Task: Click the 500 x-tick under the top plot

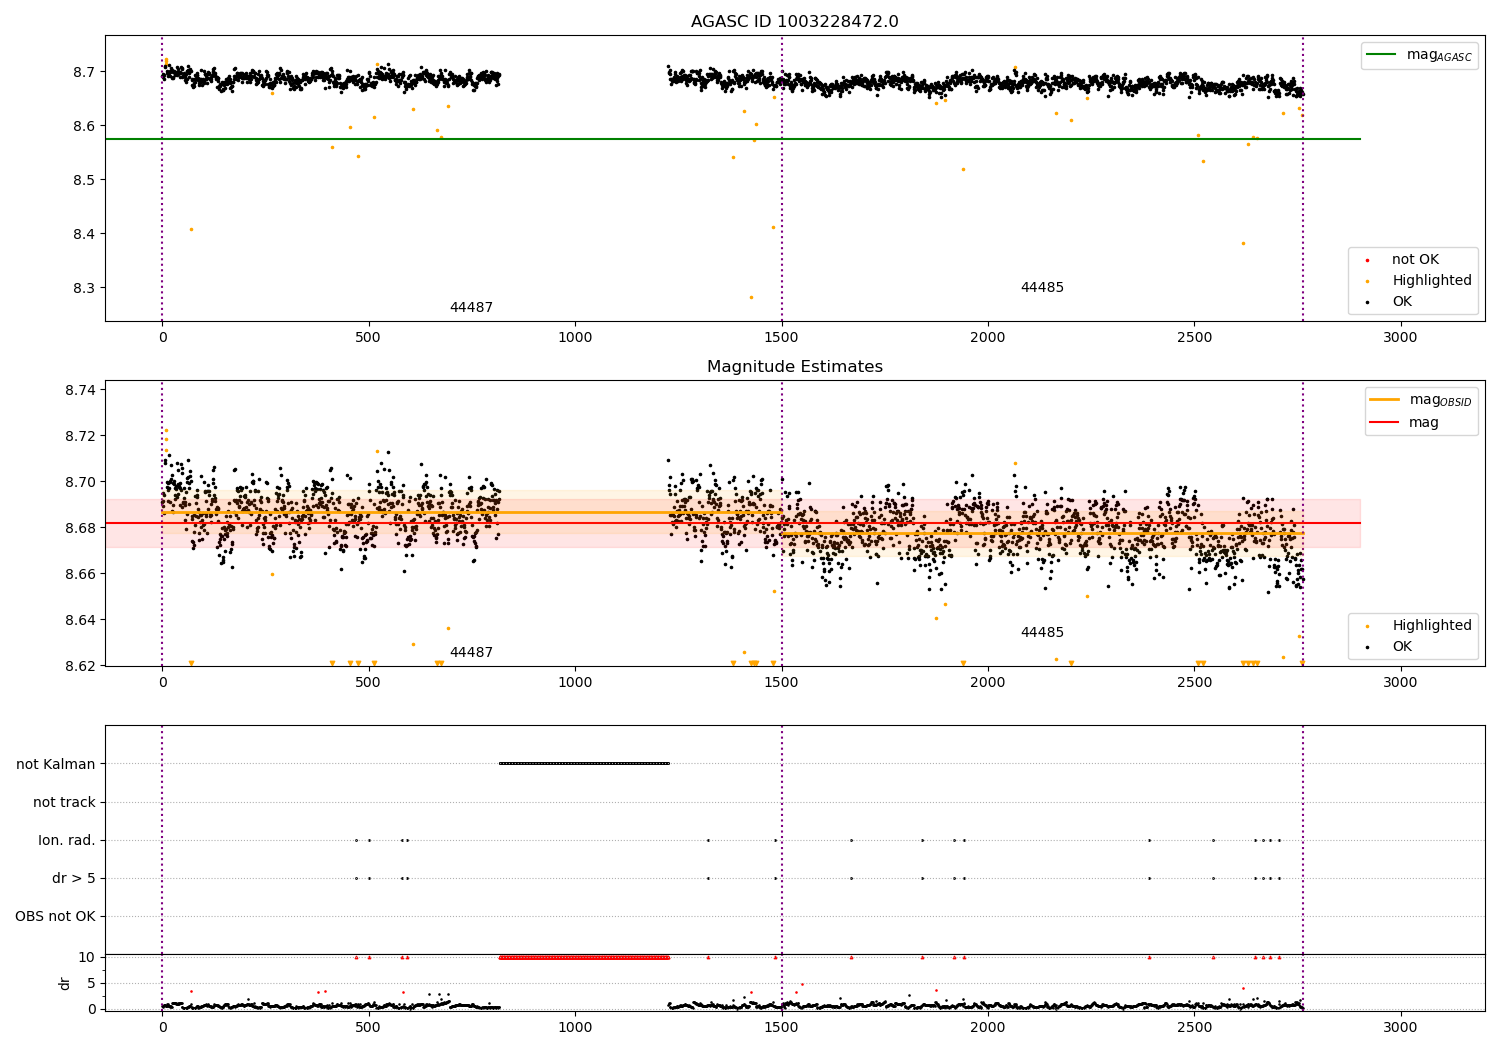Action: coord(369,338)
